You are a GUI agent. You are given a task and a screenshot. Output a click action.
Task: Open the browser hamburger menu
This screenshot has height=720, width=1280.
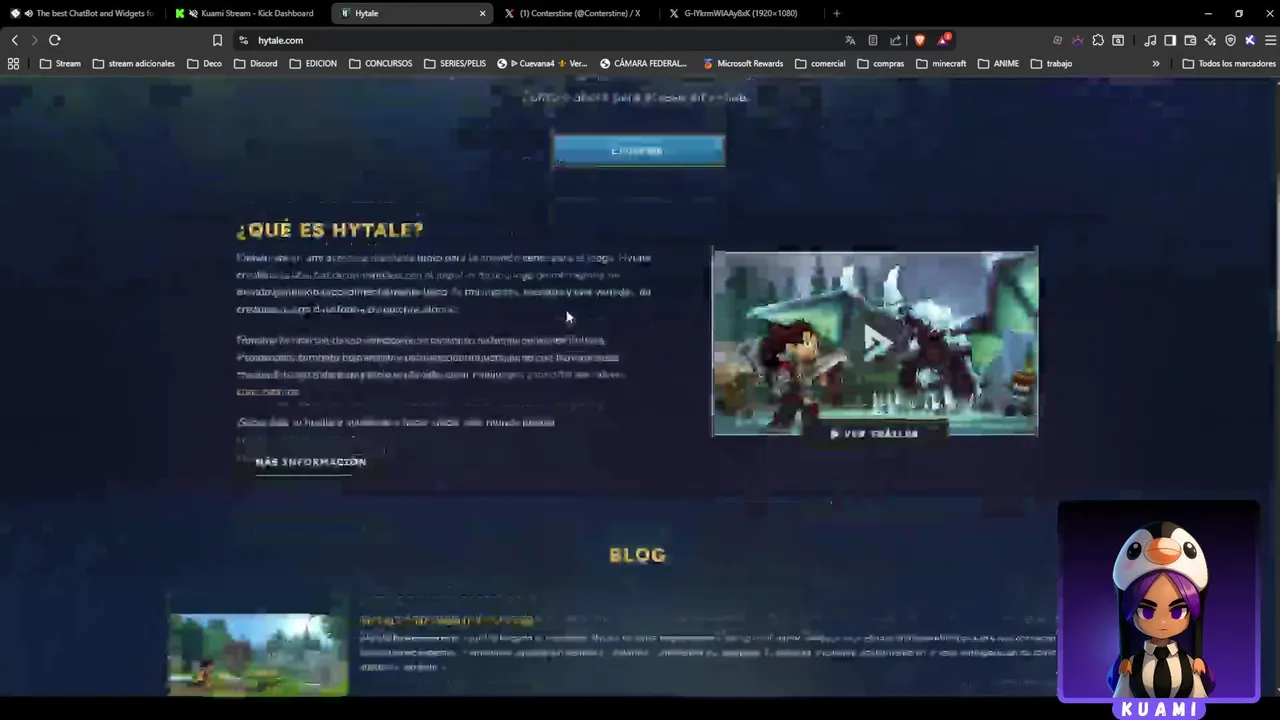(1270, 40)
